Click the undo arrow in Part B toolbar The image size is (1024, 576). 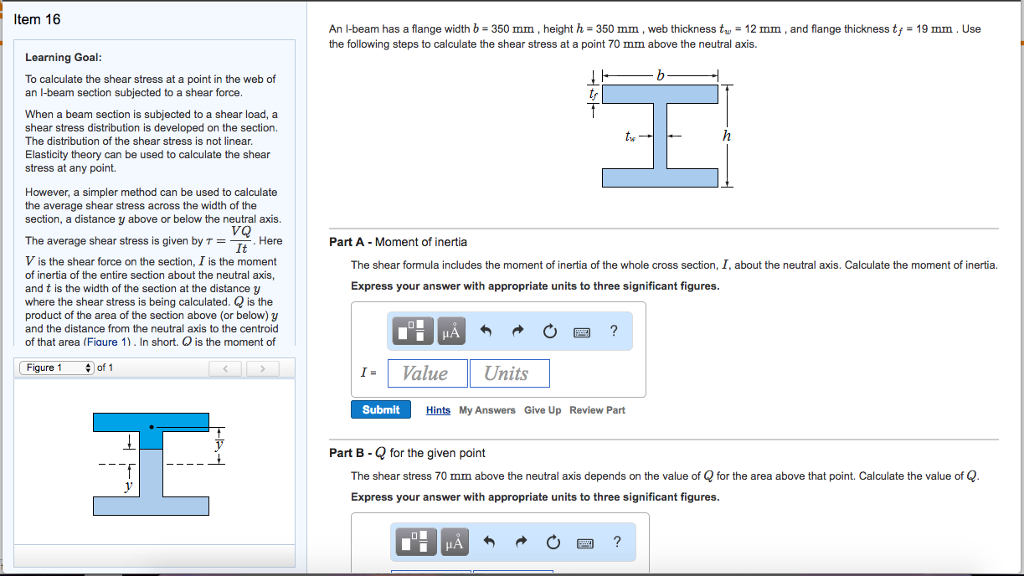[489, 542]
